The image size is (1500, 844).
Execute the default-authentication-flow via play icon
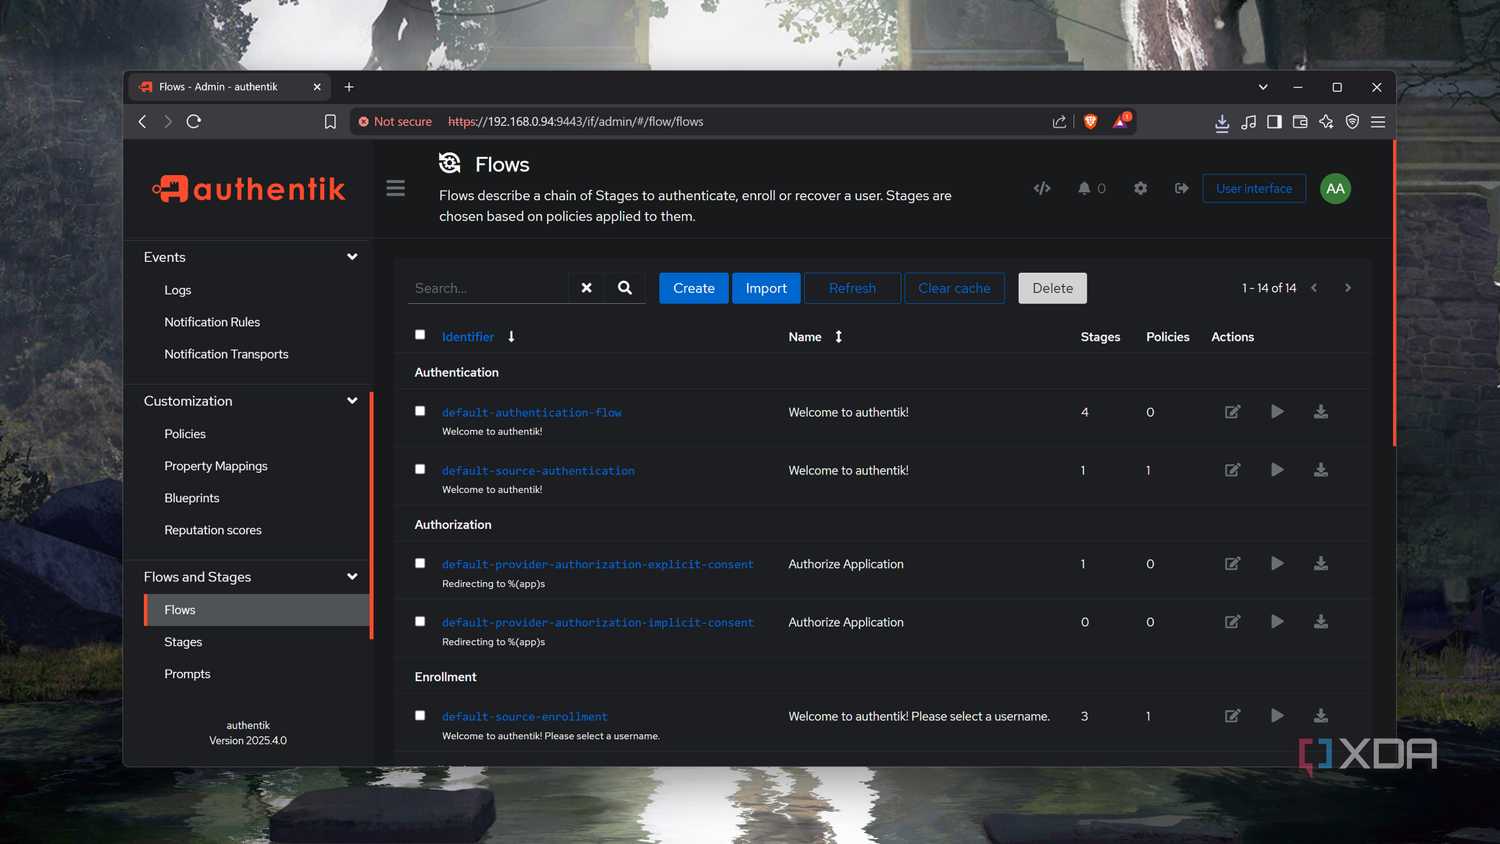pos(1277,412)
